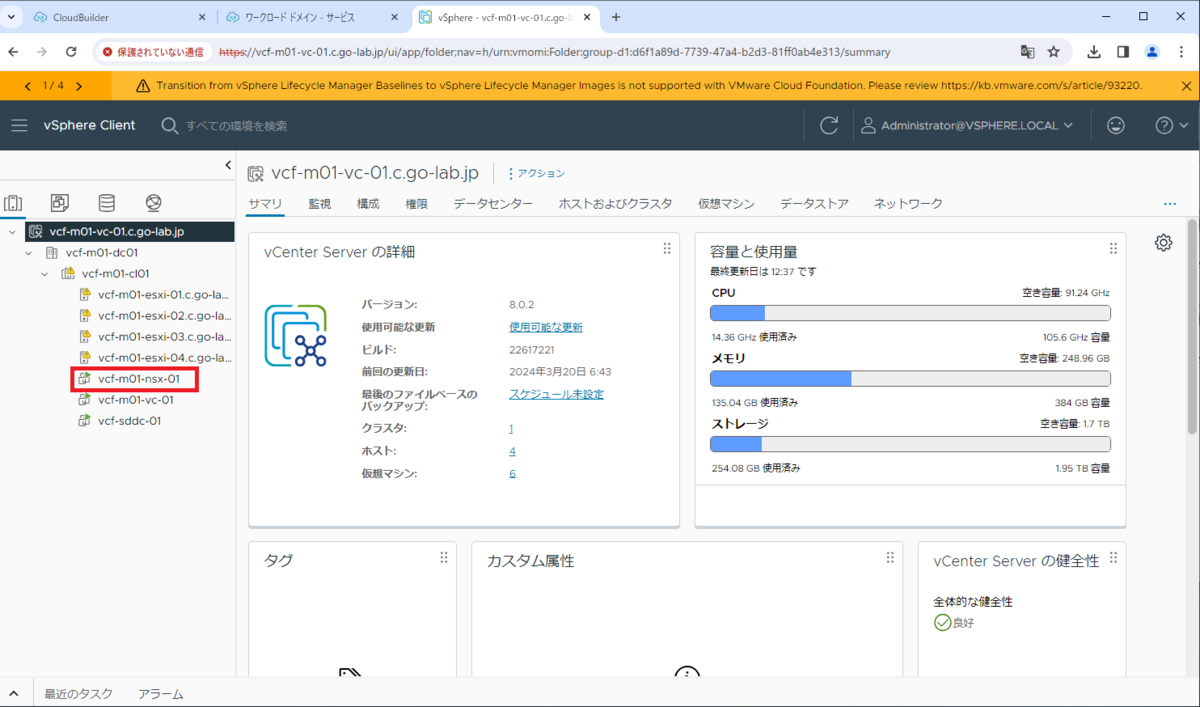Click the 使用可能な更新 link
1200x707 pixels.
click(546, 327)
